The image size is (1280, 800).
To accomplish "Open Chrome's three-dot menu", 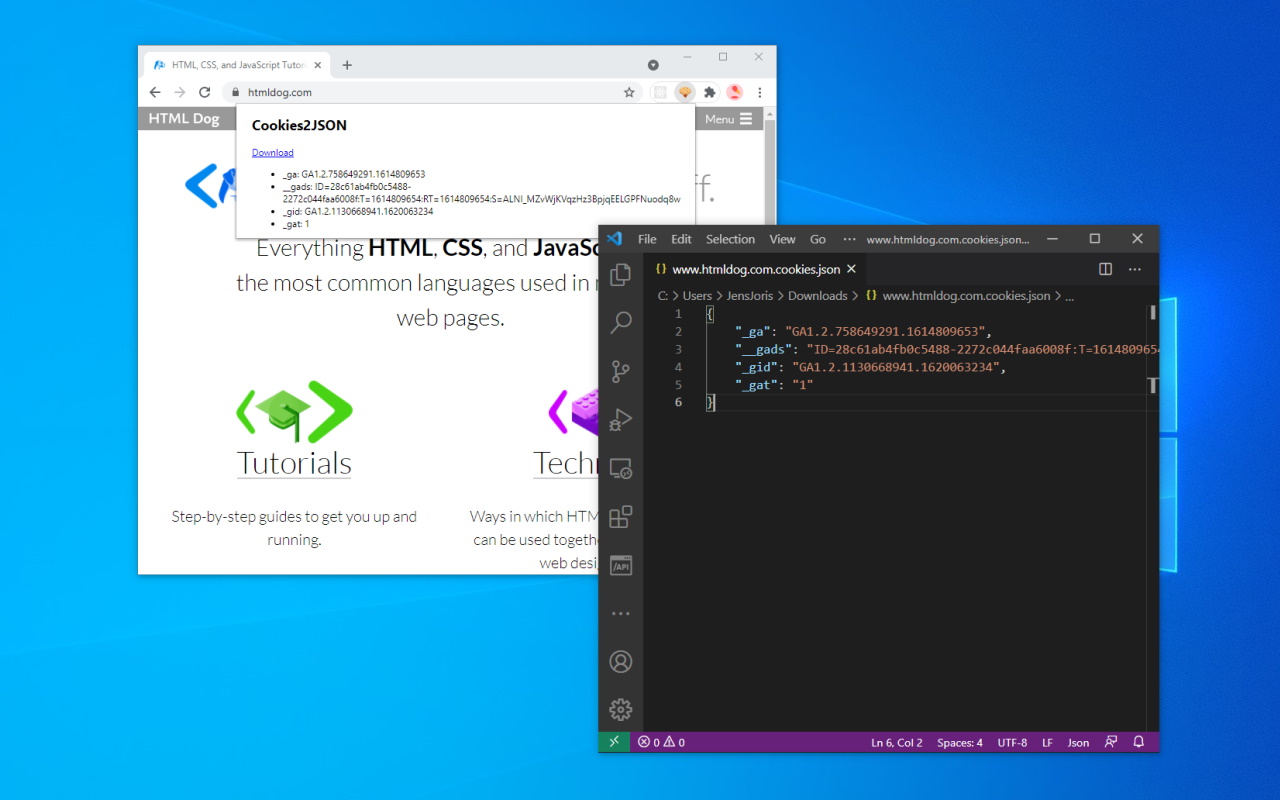I will pyautogui.click(x=759, y=91).
